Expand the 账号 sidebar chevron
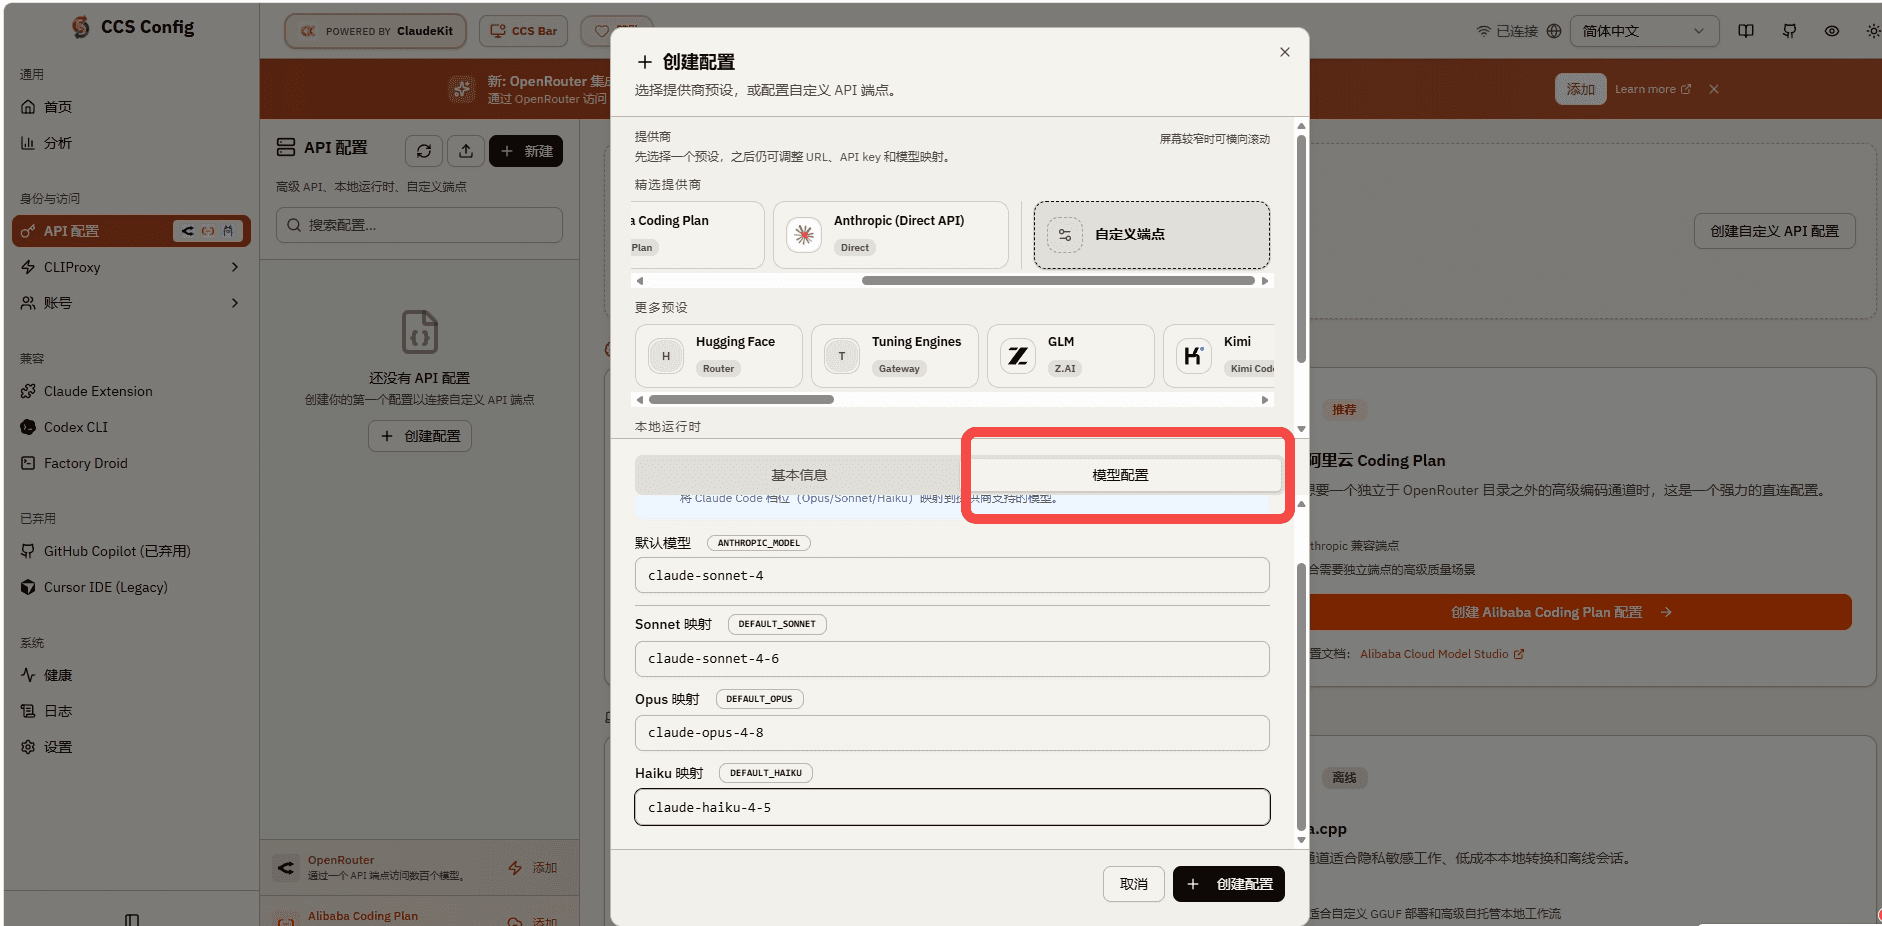Screen dimensions: 1882x926 (x=235, y=303)
